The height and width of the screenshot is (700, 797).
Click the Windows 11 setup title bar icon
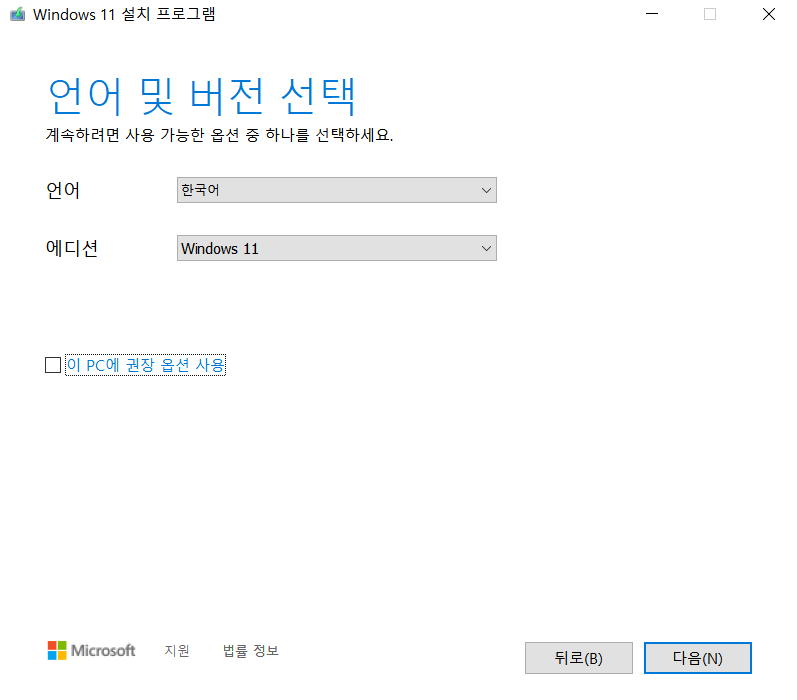(17, 14)
